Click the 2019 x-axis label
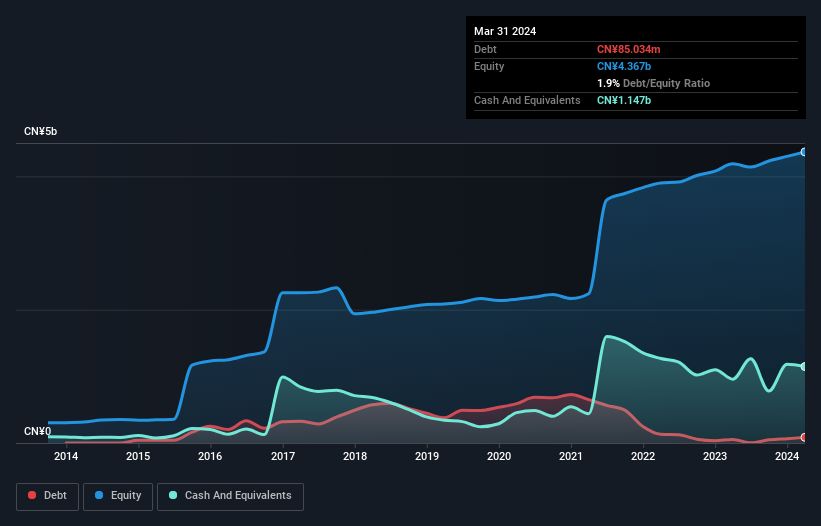Screen dimensions: 821x526 click(x=427, y=456)
